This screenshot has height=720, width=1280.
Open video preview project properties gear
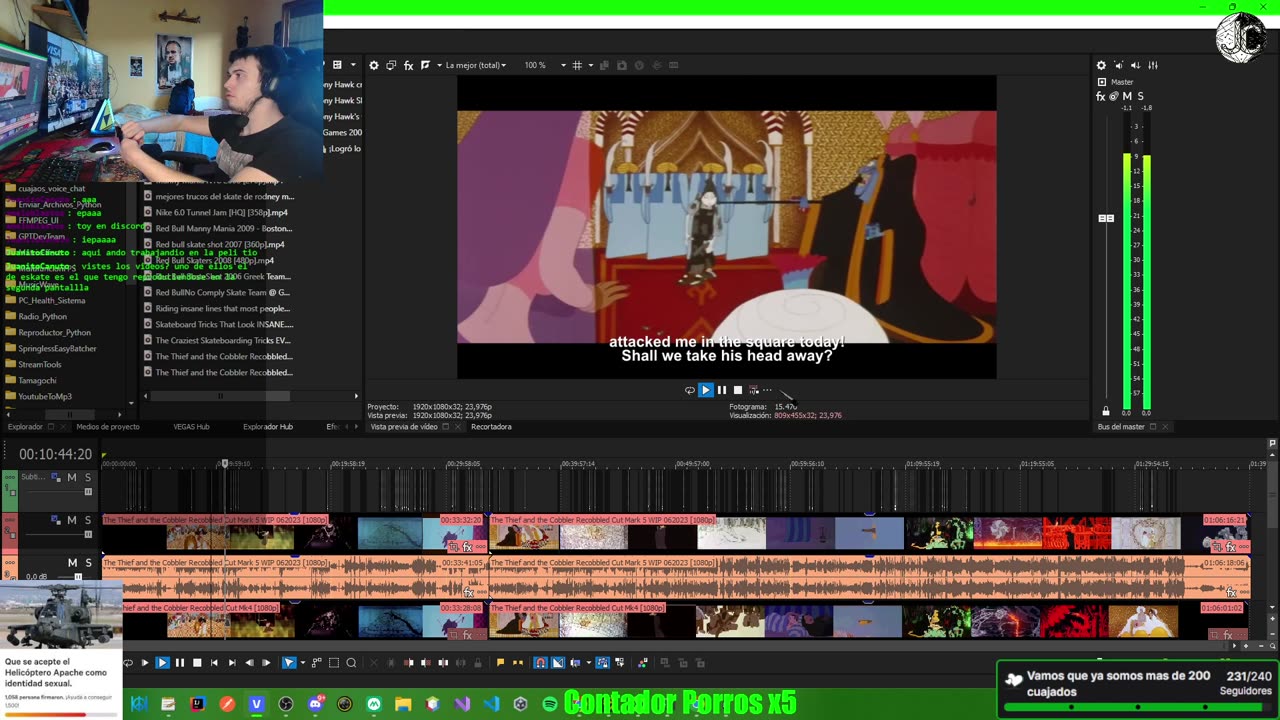click(374, 65)
